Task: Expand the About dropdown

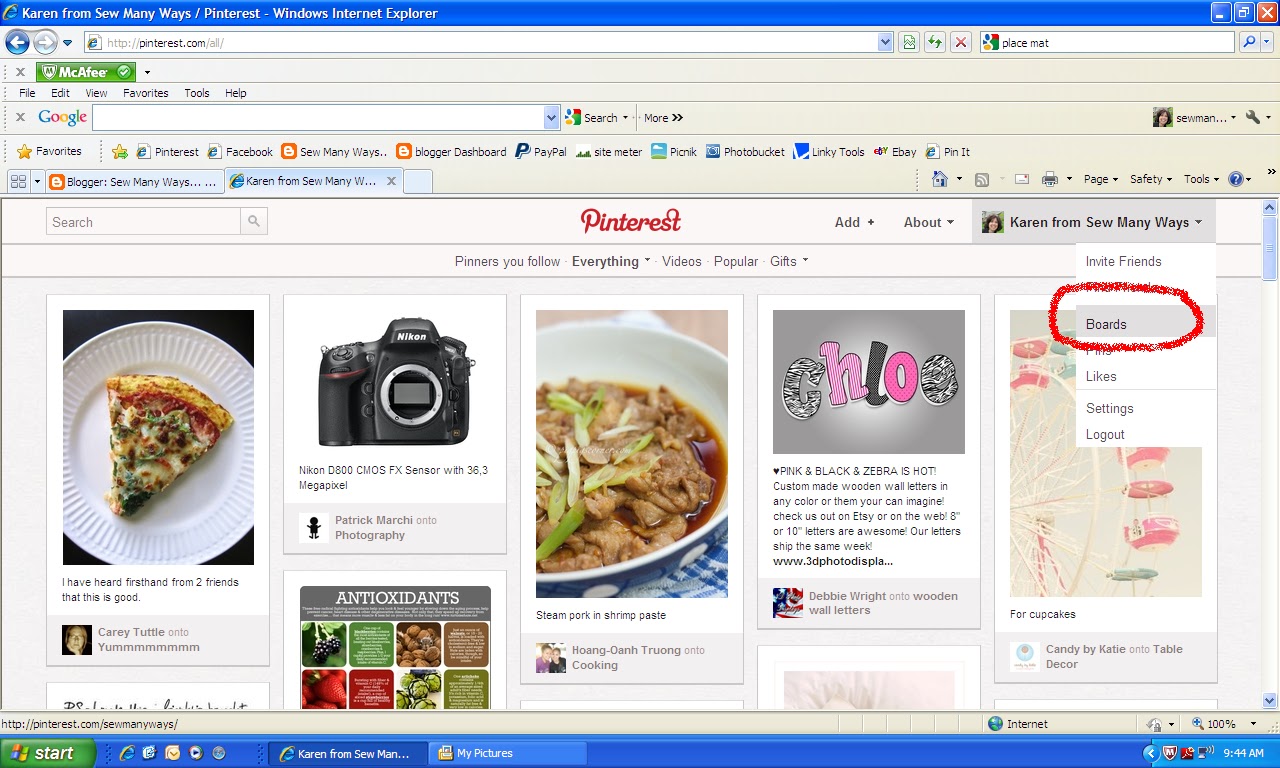Action: point(928,222)
